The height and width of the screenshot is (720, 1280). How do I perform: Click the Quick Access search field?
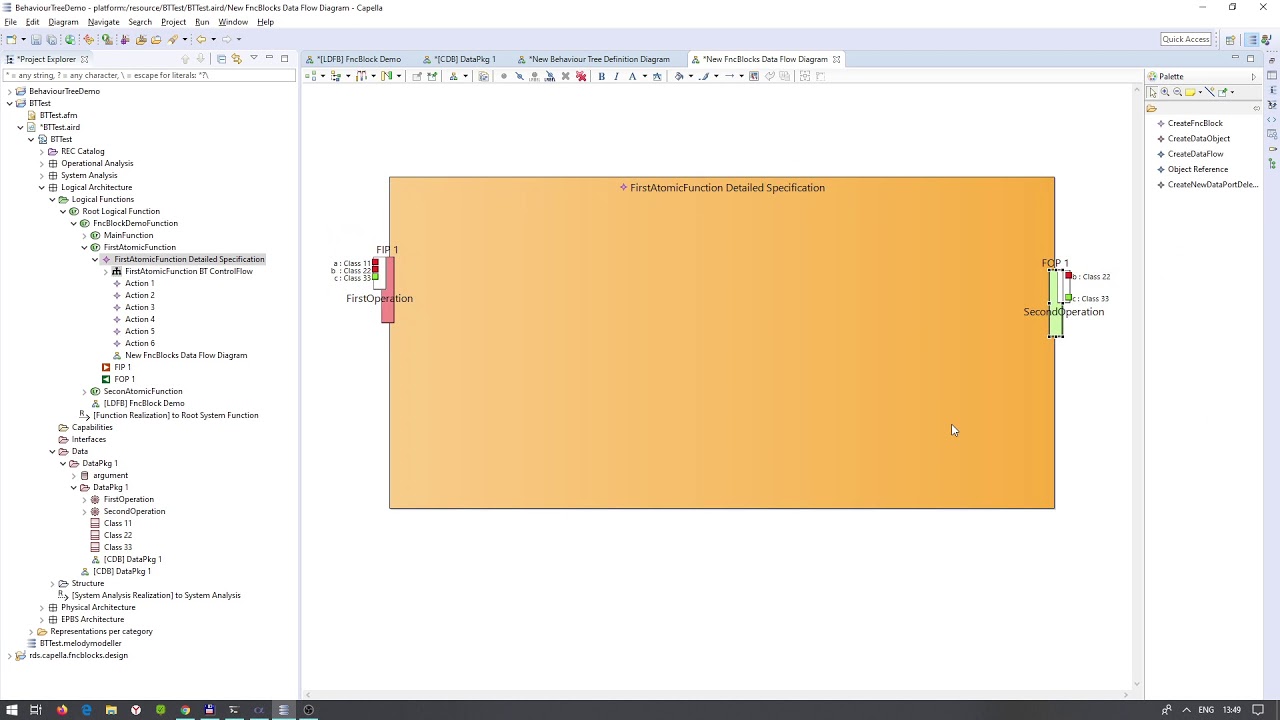[x=1186, y=39]
